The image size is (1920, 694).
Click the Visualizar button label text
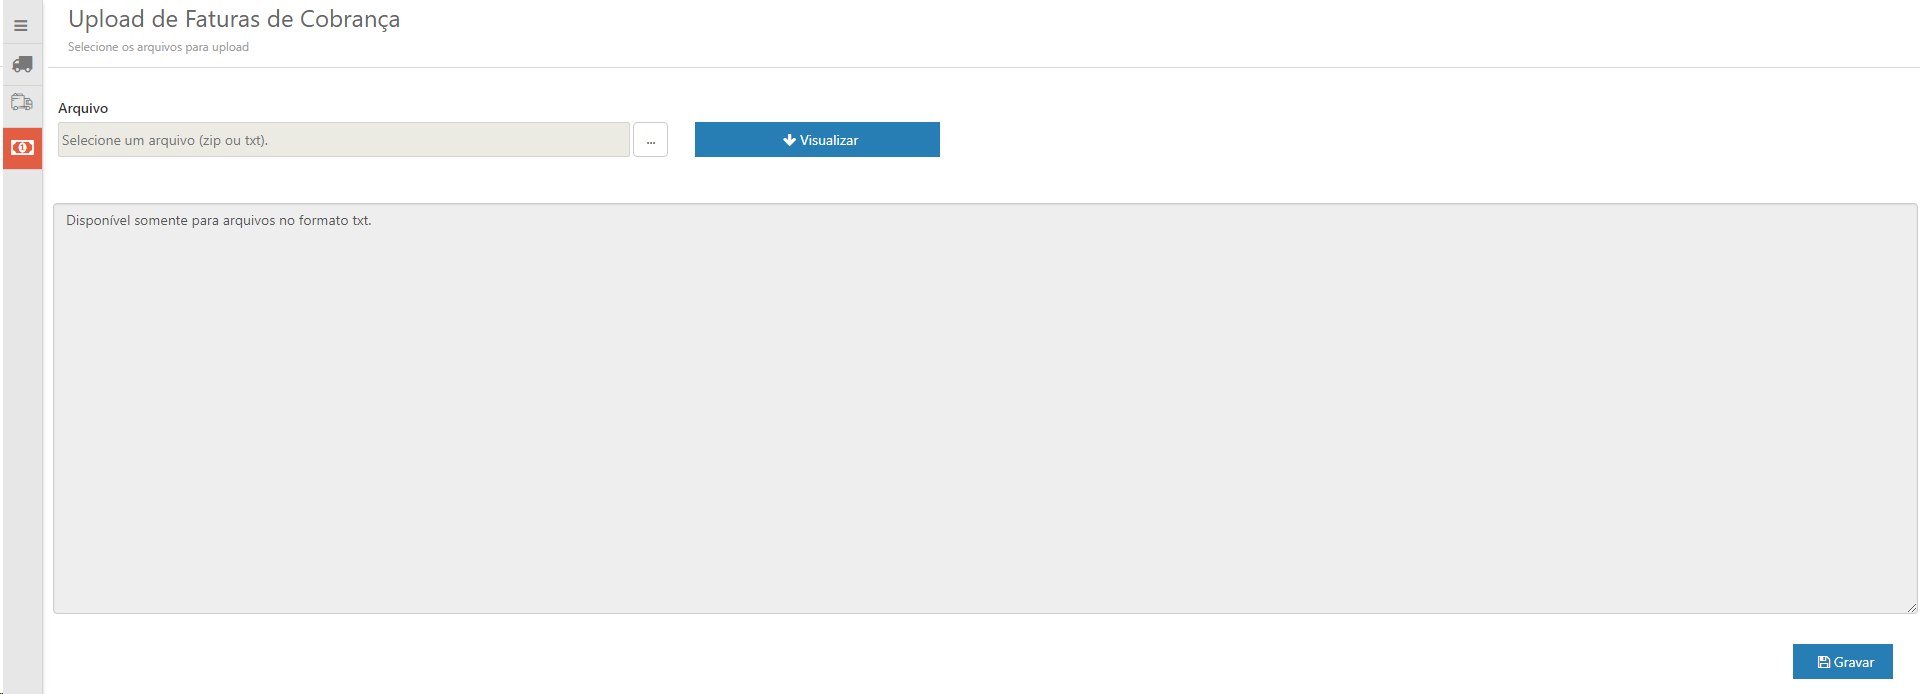(829, 140)
